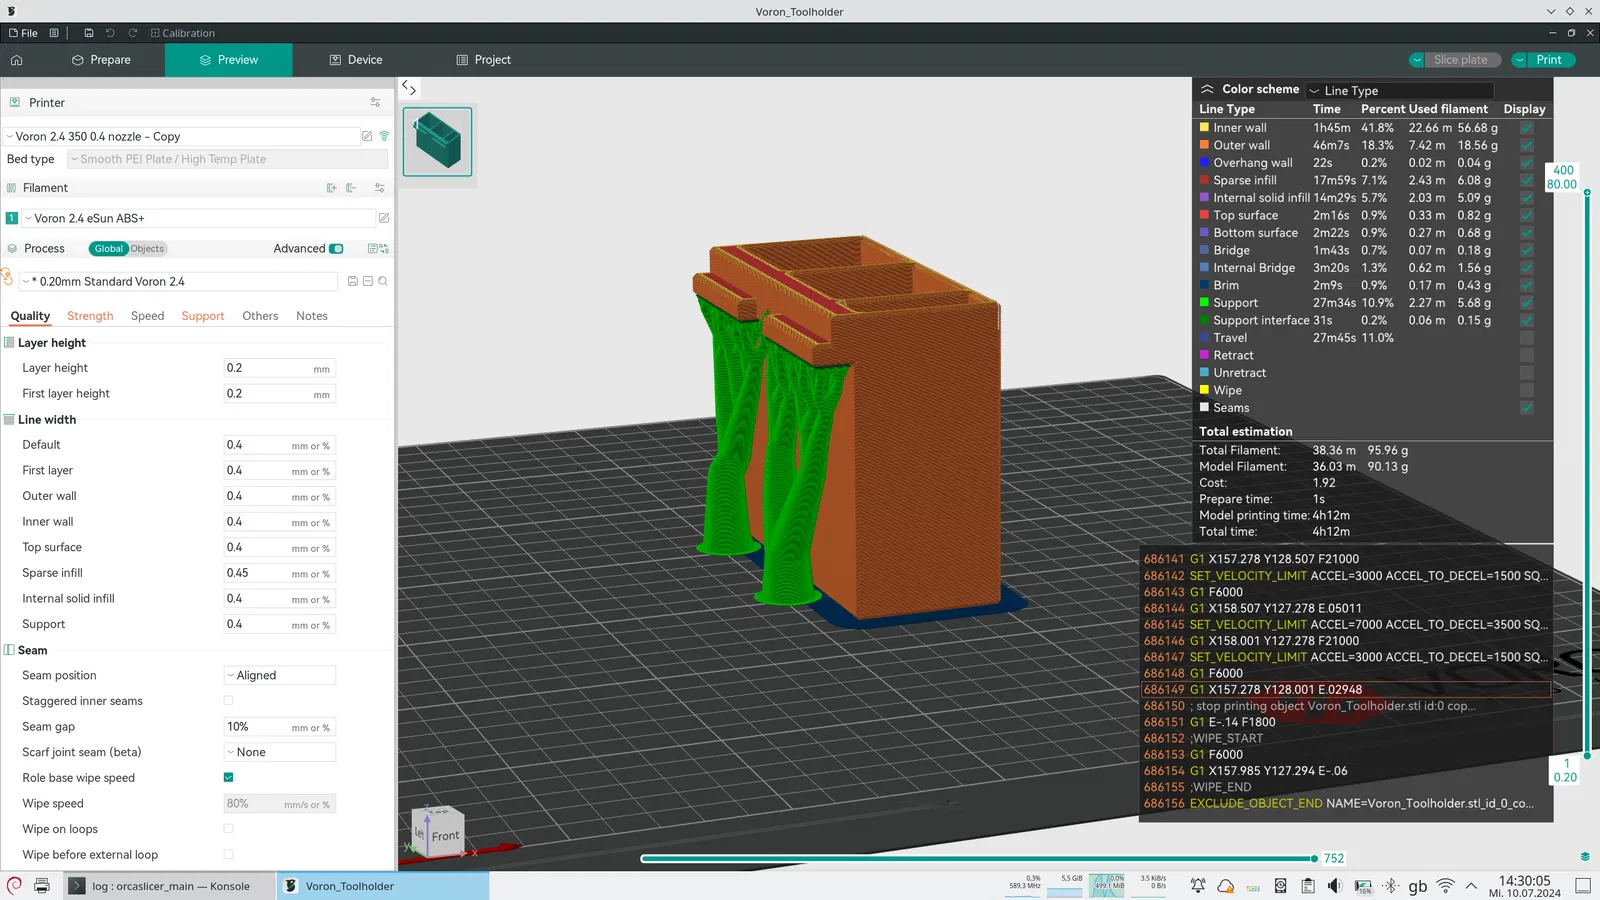Click the printer Wi-Fi connection icon

coord(384,136)
